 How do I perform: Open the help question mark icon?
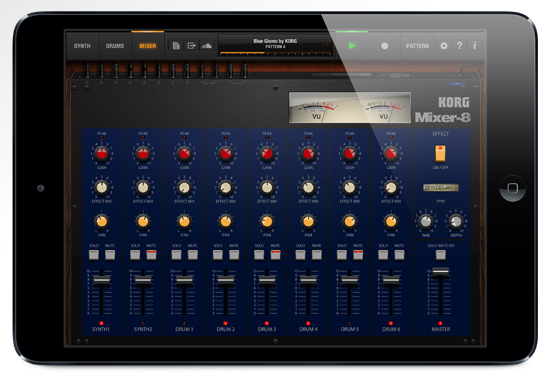tap(459, 46)
